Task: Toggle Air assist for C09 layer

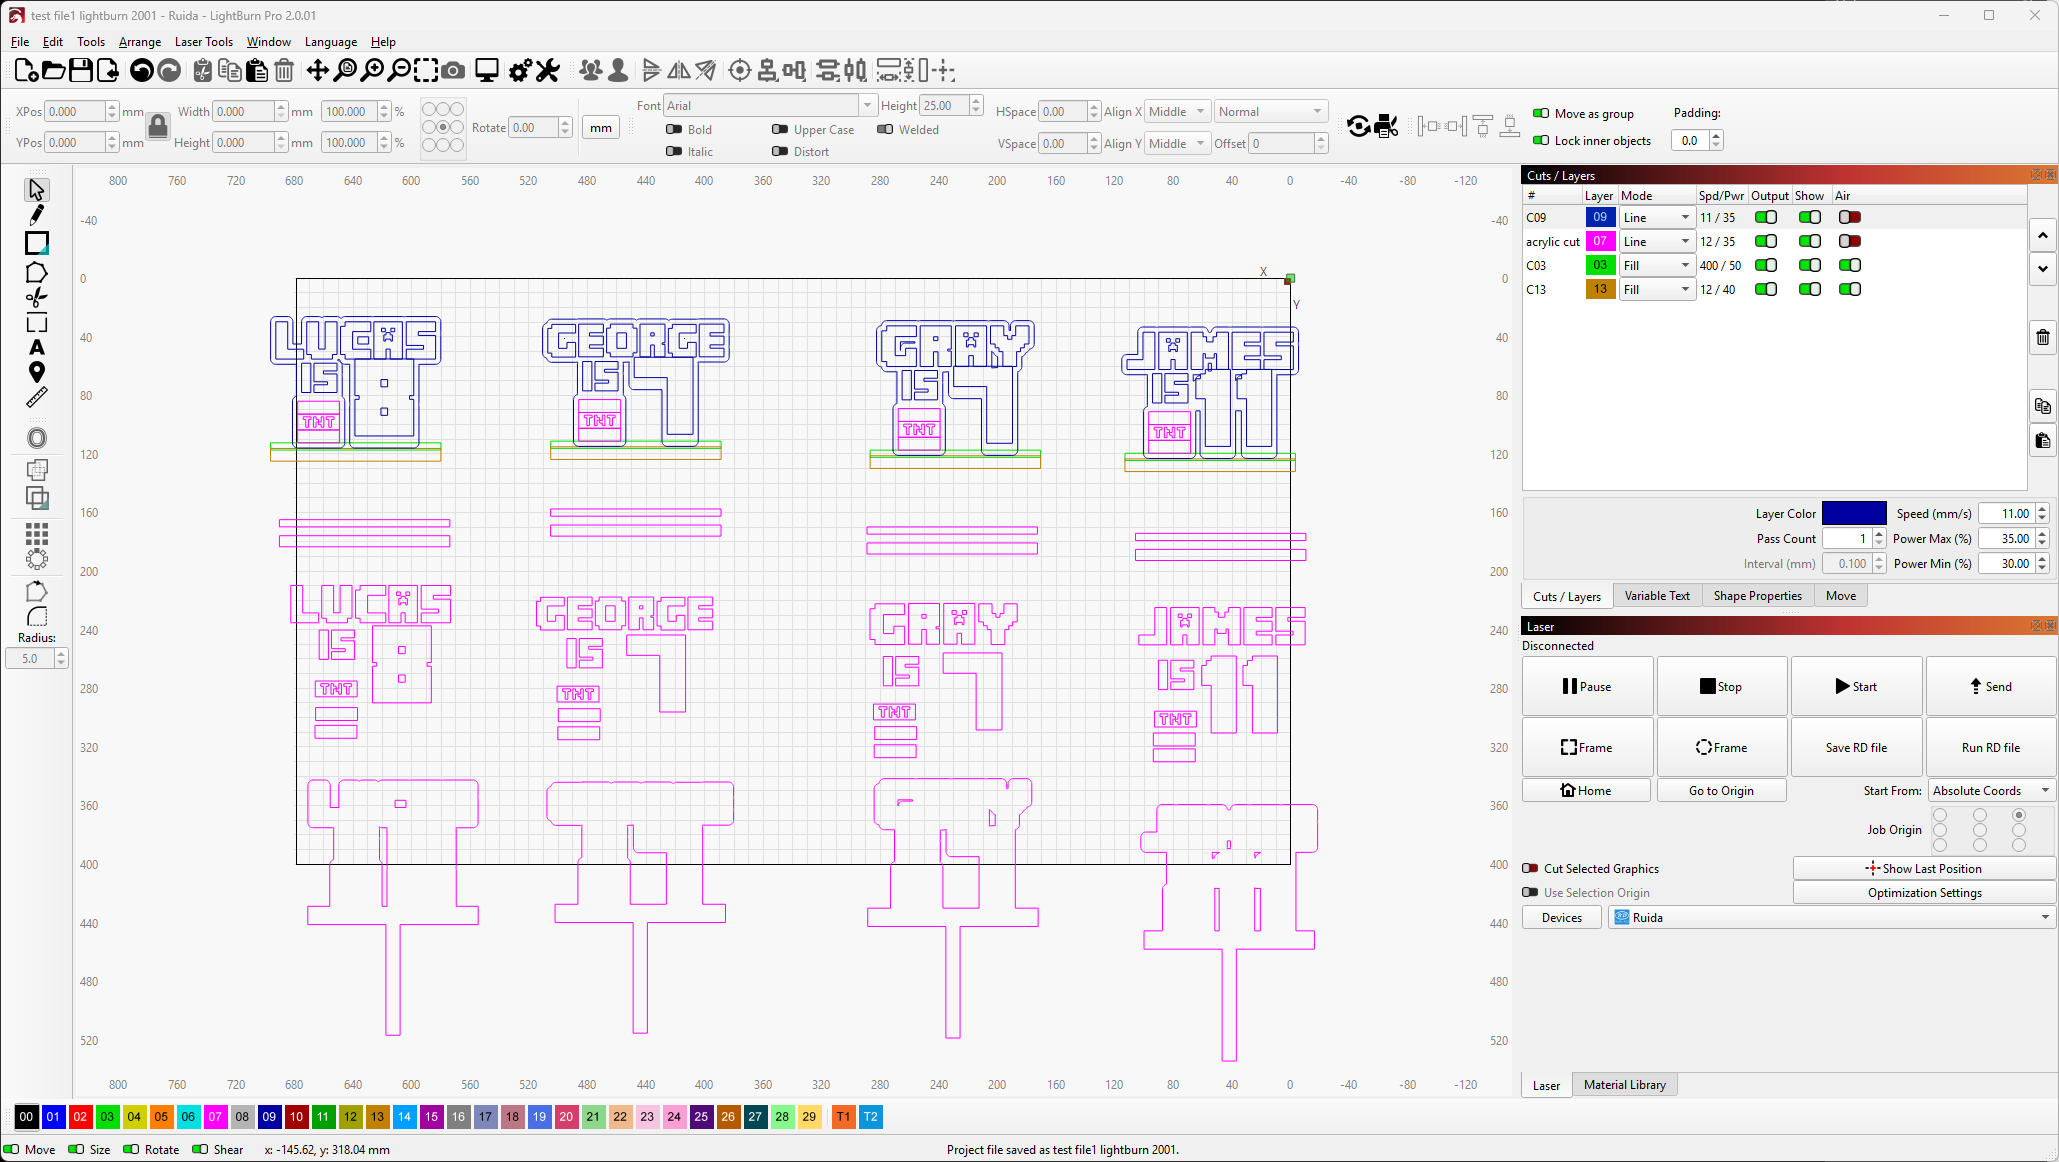Action: click(x=1849, y=217)
